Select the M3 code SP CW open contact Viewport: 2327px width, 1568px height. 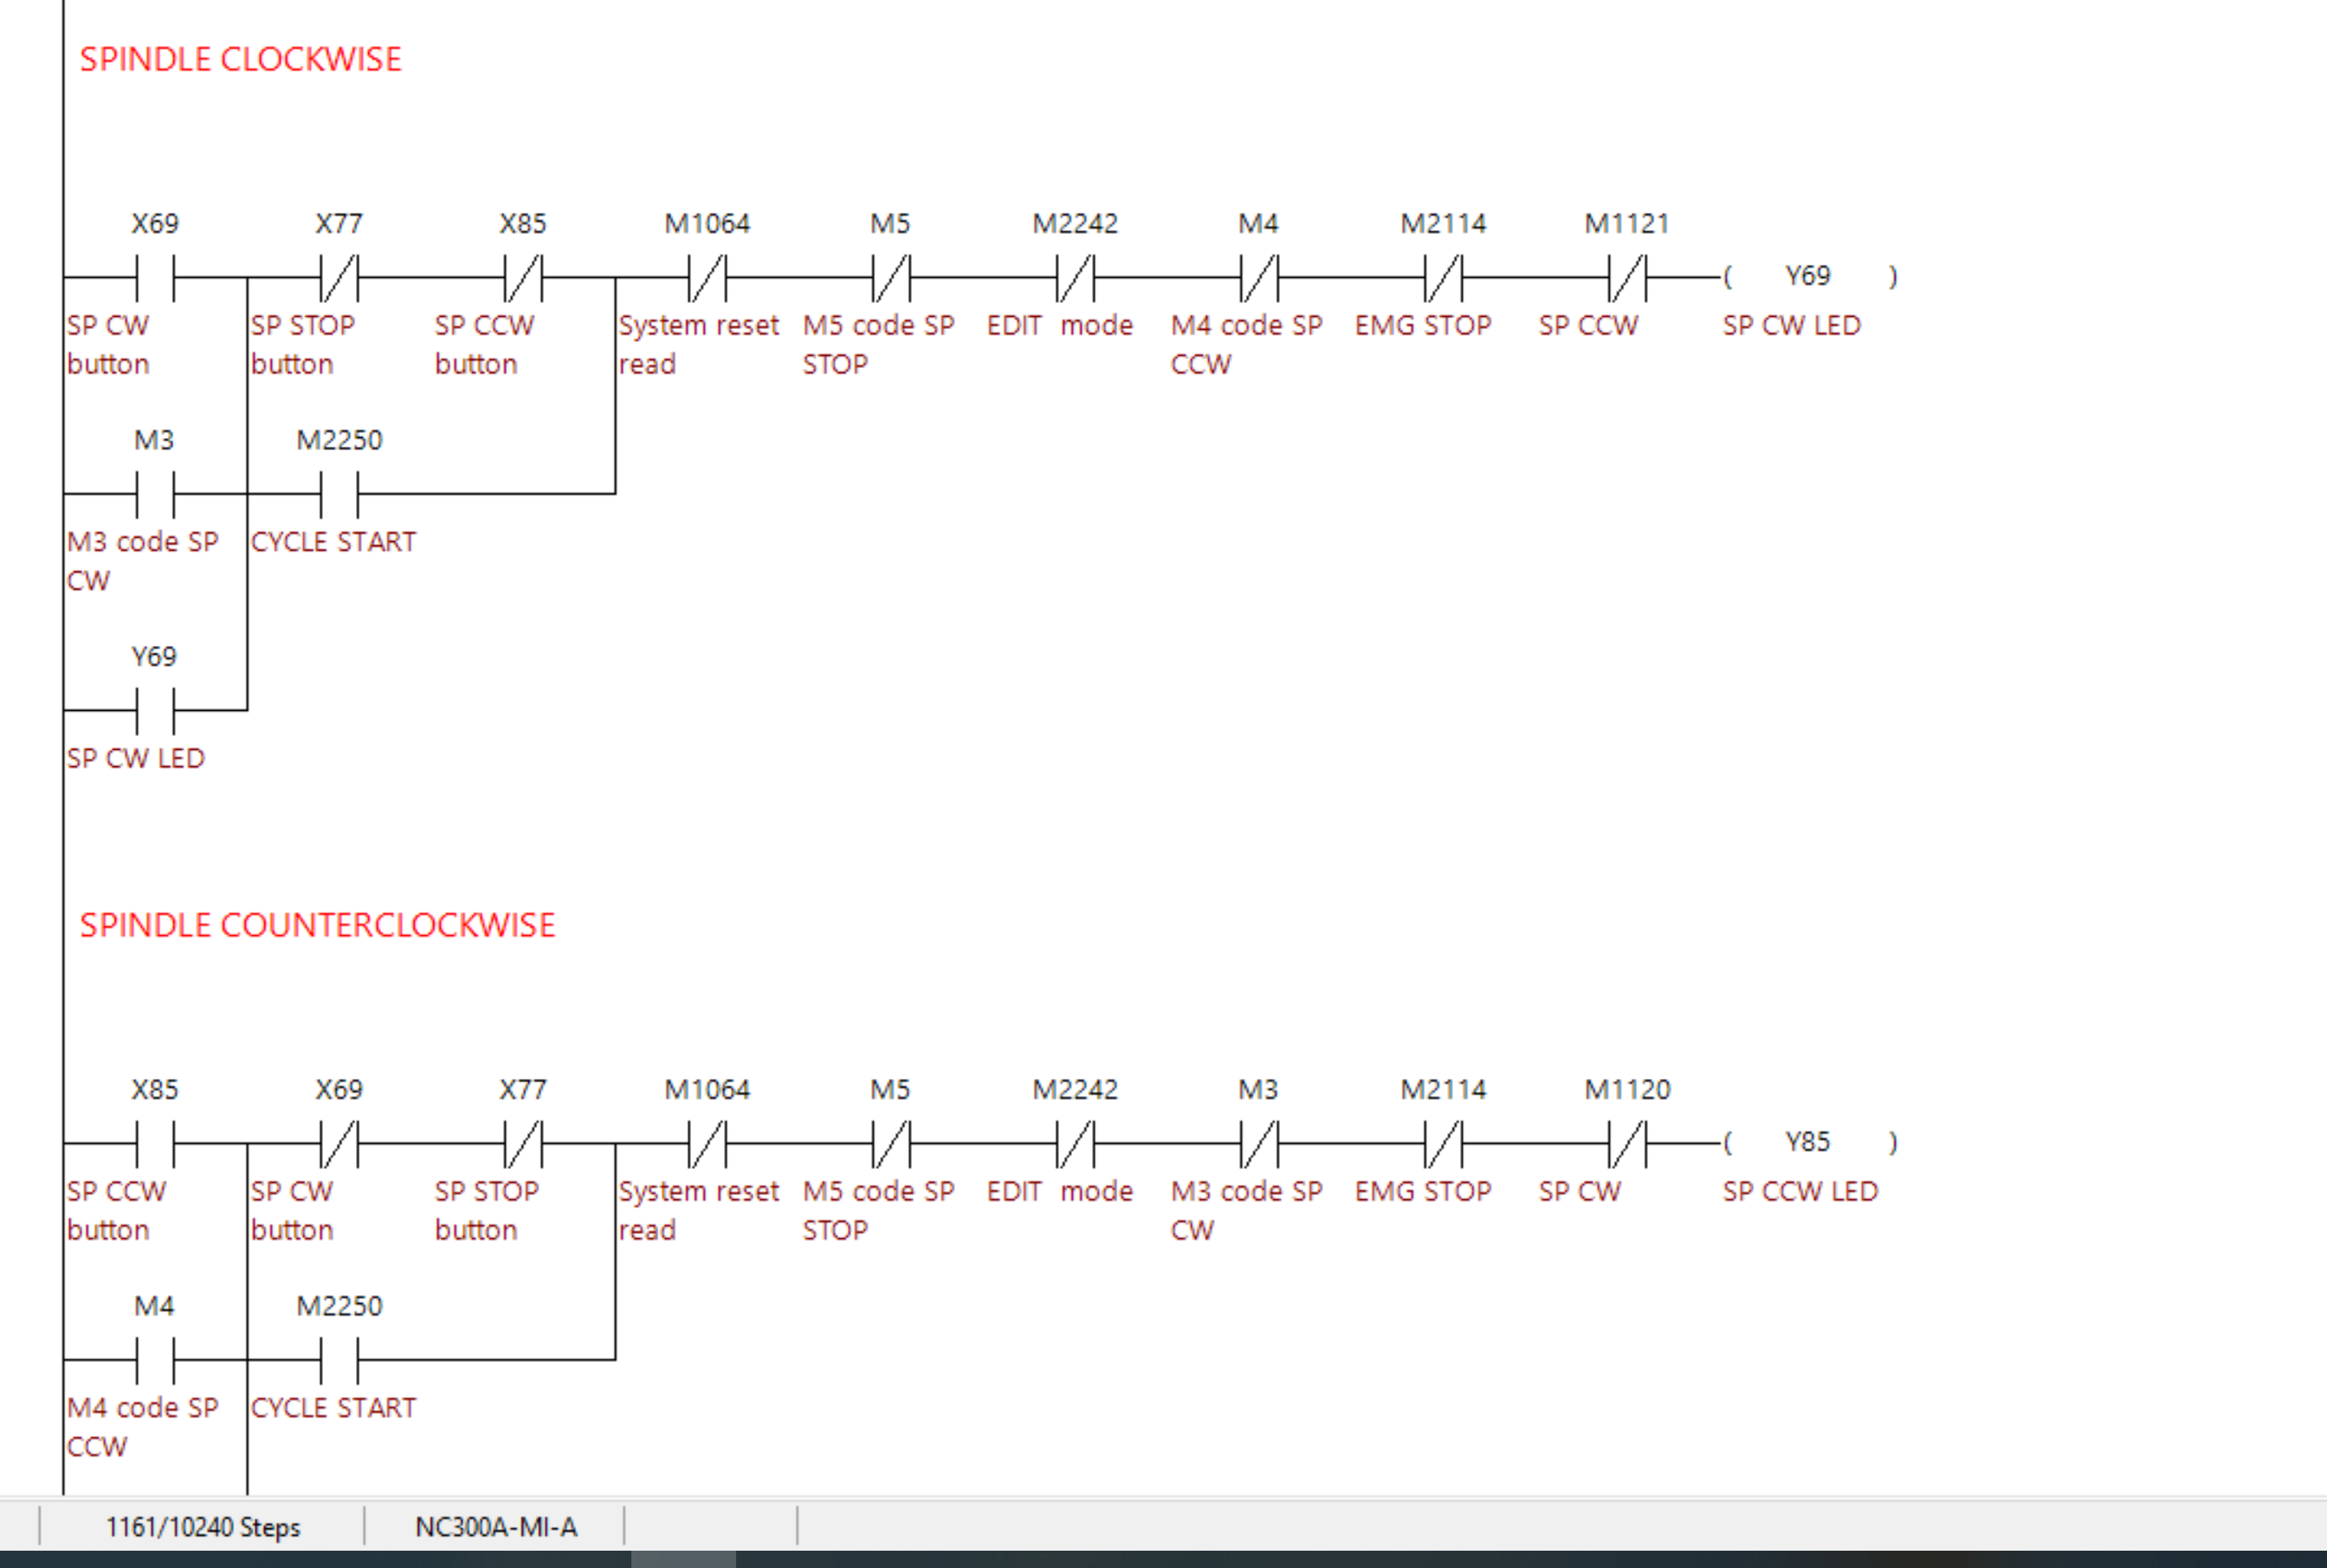(x=155, y=494)
